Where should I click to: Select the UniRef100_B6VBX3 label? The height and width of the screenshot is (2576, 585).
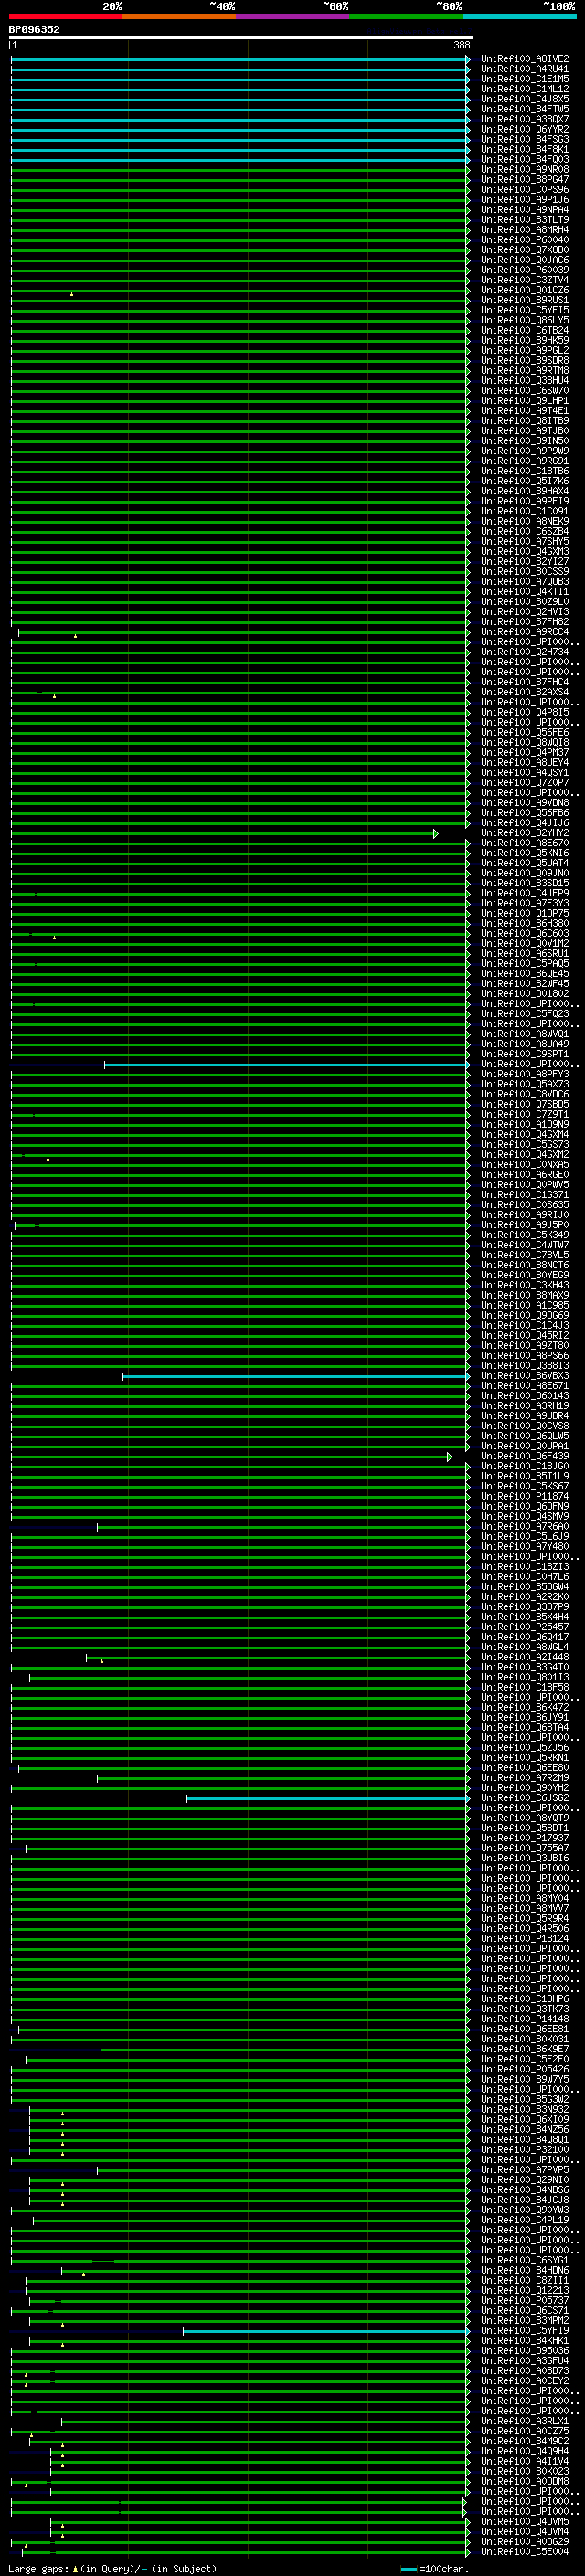(524, 1376)
